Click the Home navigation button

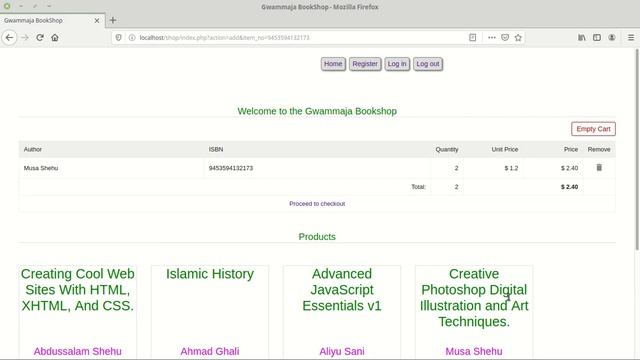coord(333,64)
